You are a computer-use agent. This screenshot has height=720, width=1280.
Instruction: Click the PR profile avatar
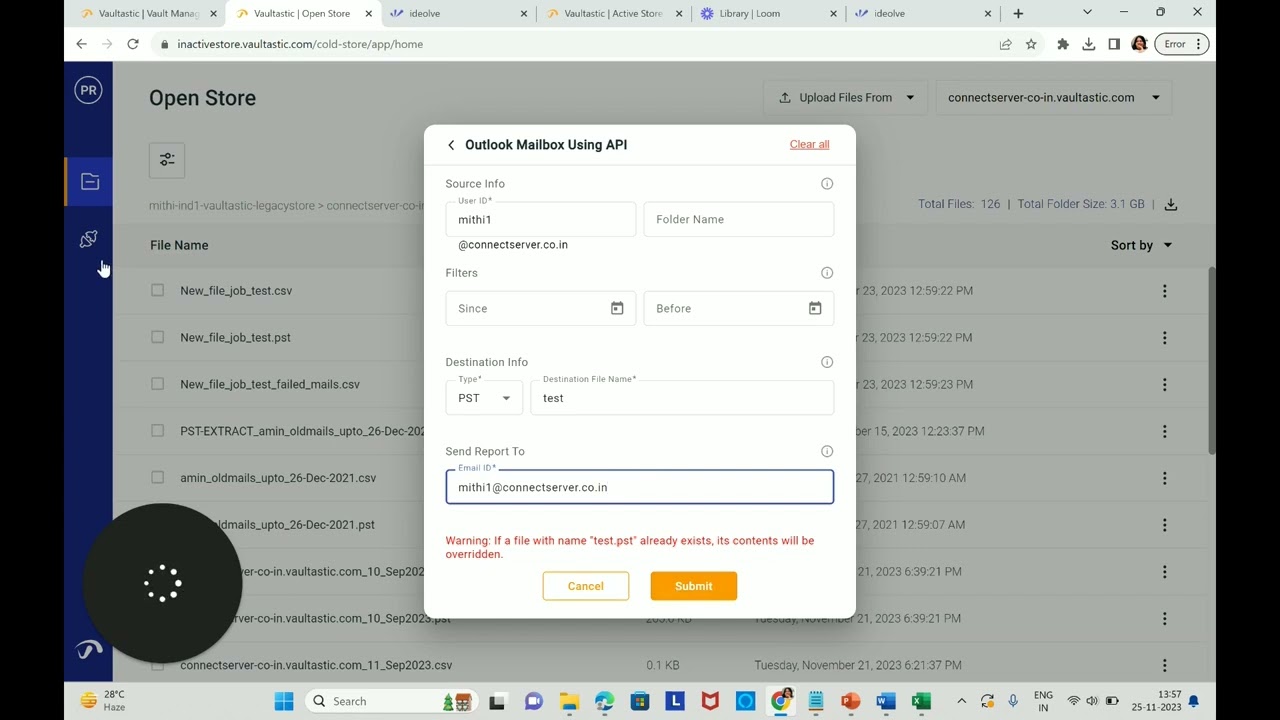coord(89,90)
